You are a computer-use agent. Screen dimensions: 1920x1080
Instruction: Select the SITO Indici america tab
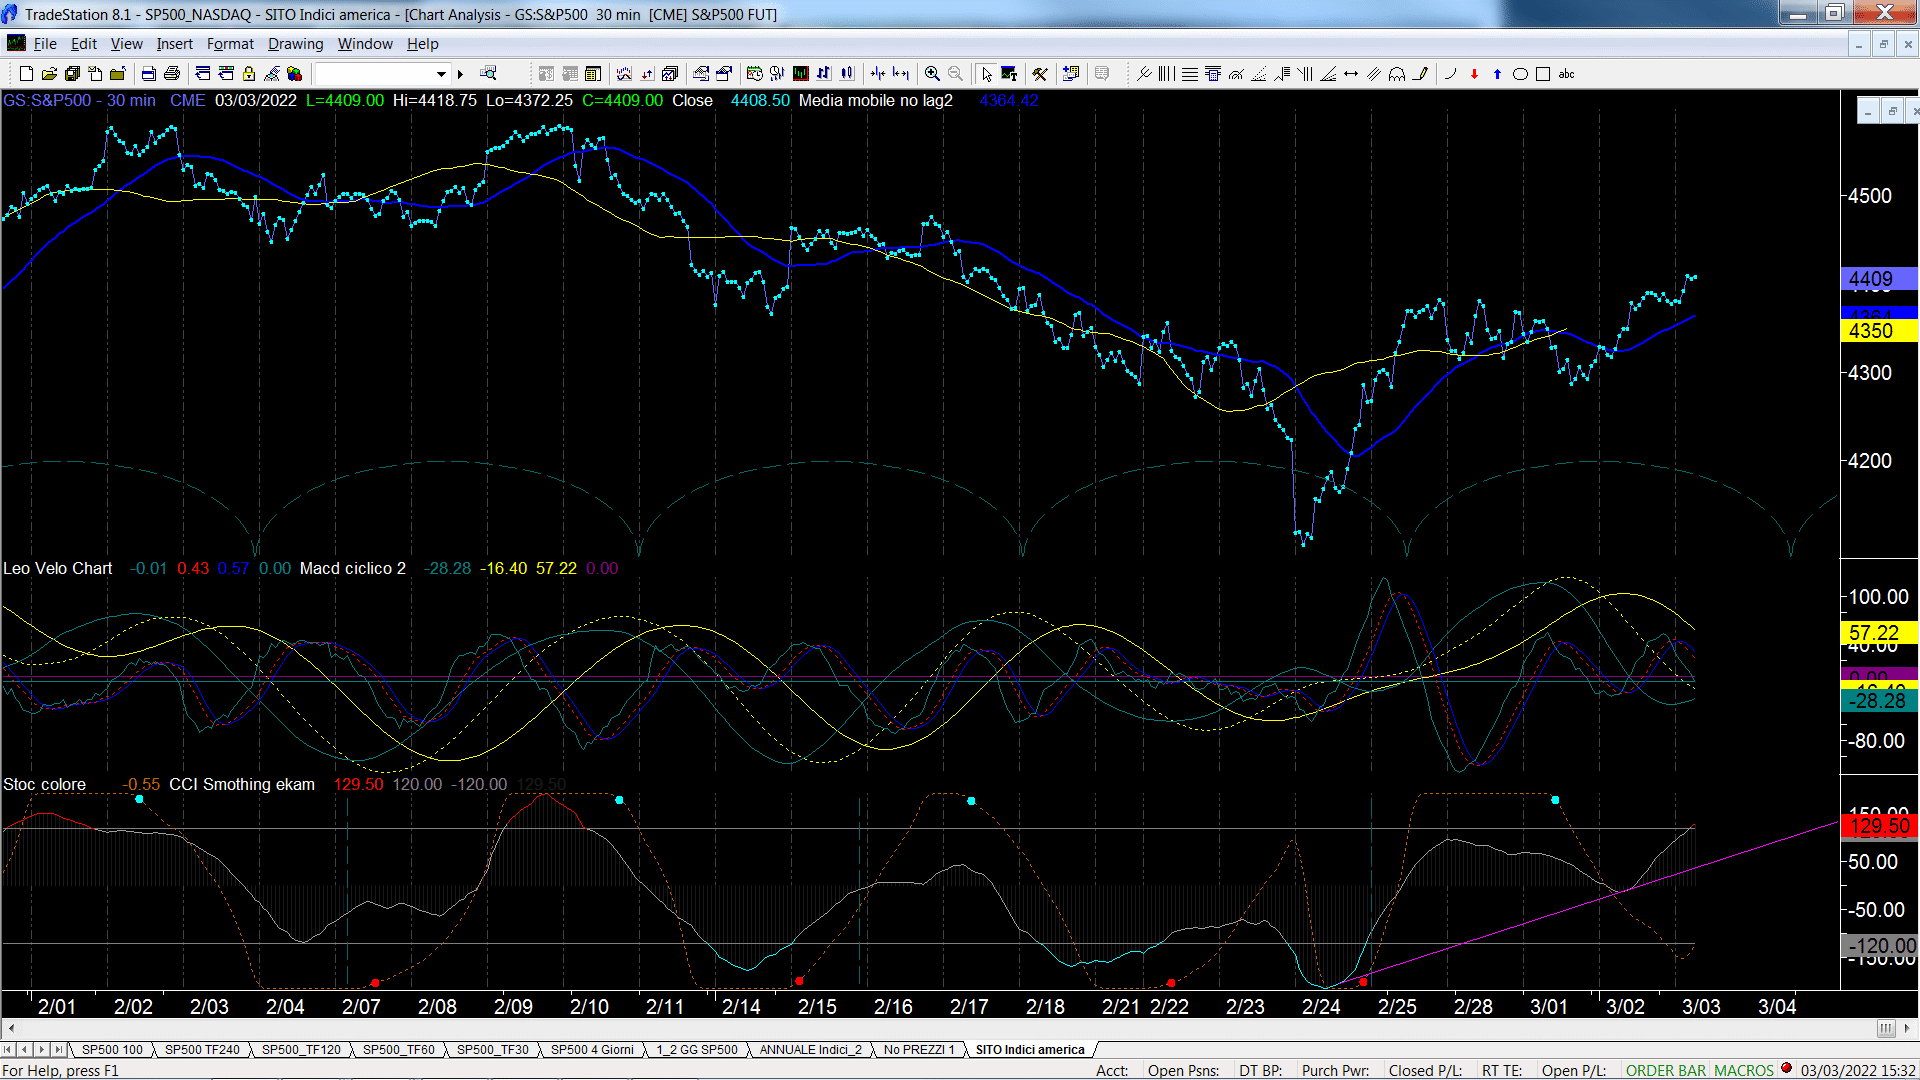[1030, 1049]
